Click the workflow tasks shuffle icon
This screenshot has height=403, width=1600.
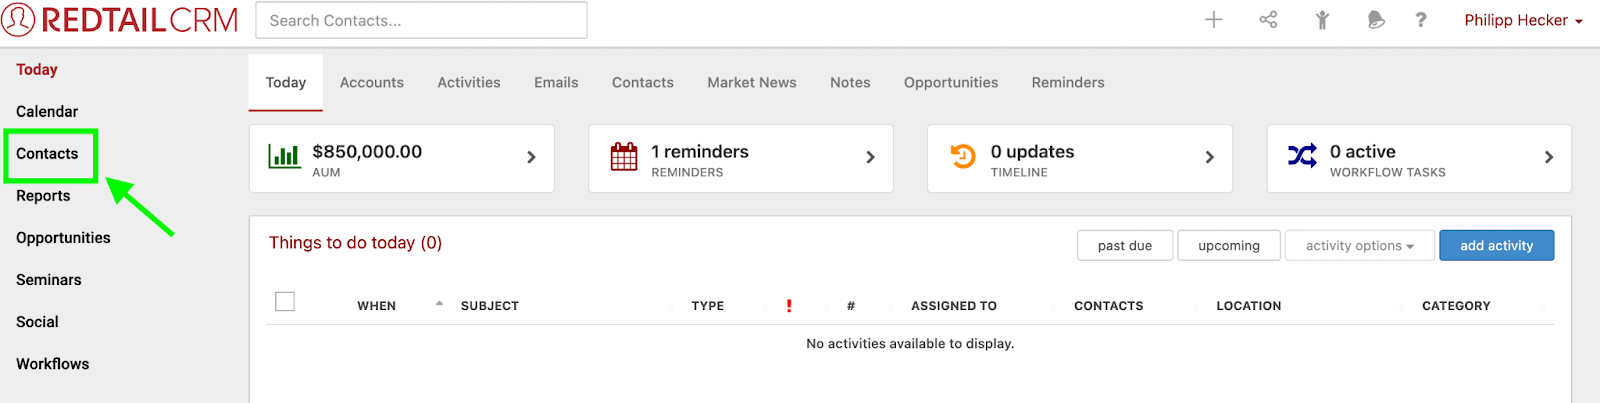1302,156
